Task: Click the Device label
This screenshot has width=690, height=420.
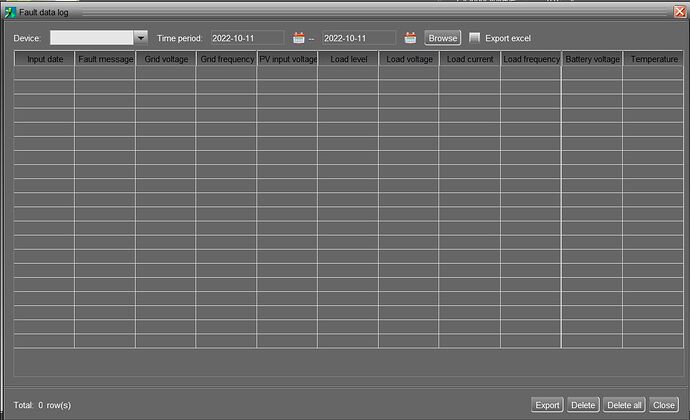Action: click(x=26, y=38)
